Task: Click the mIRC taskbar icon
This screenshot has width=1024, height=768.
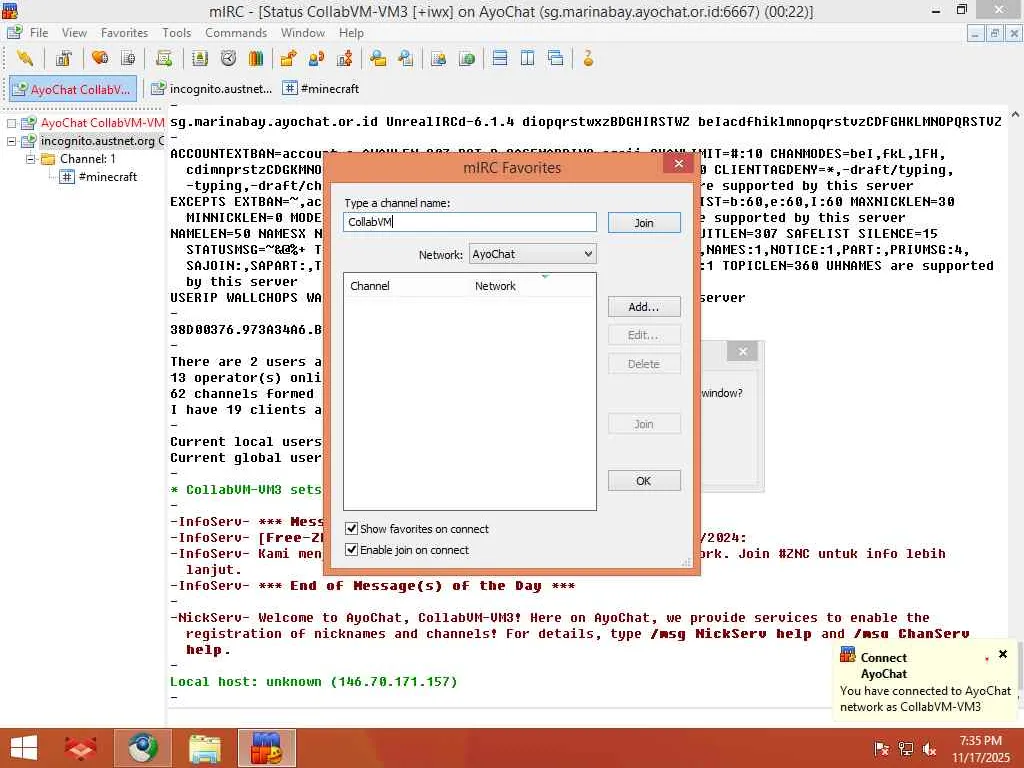Action: [x=267, y=748]
